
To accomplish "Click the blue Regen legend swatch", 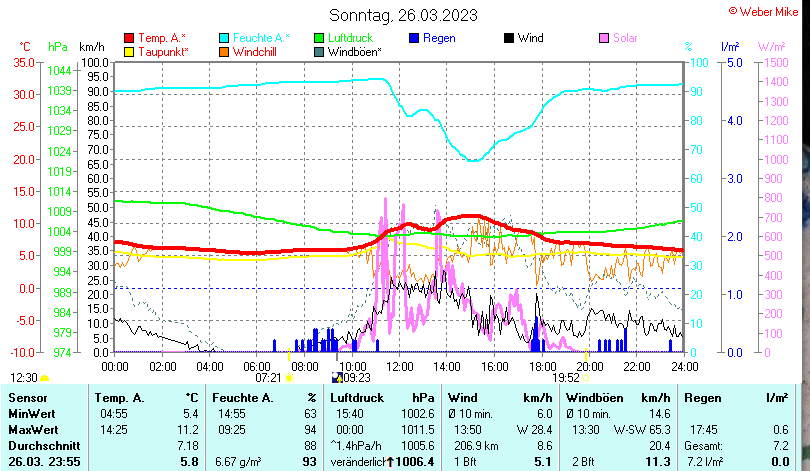I will click(414, 38).
